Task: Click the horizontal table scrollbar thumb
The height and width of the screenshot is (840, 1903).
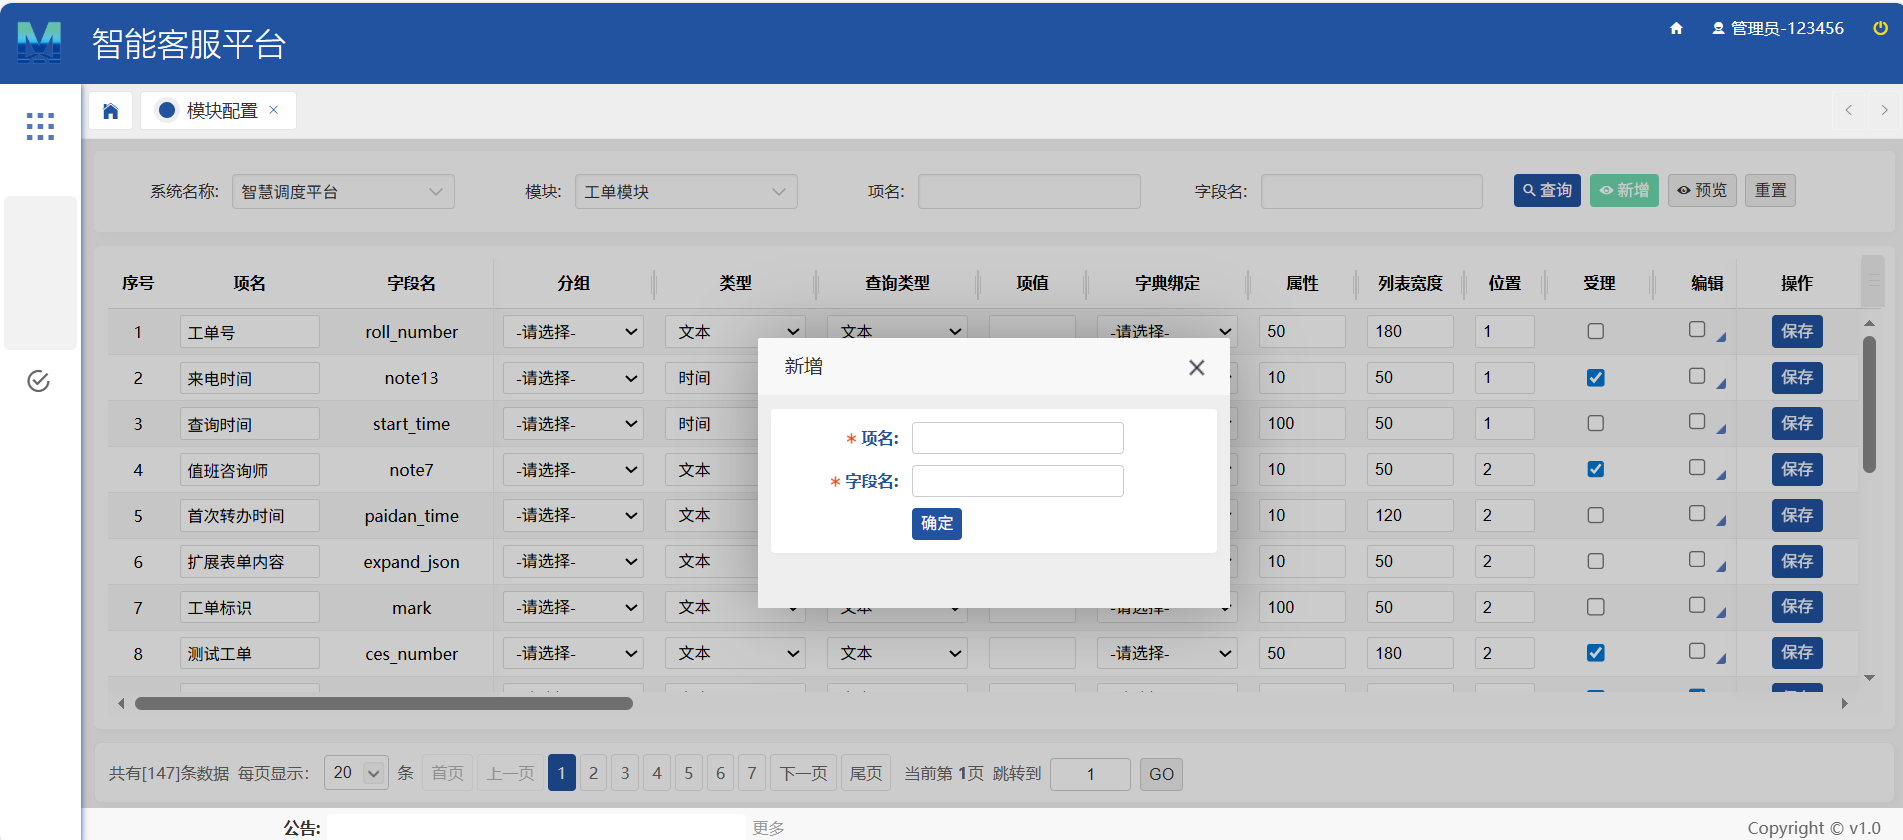Action: 384,703
